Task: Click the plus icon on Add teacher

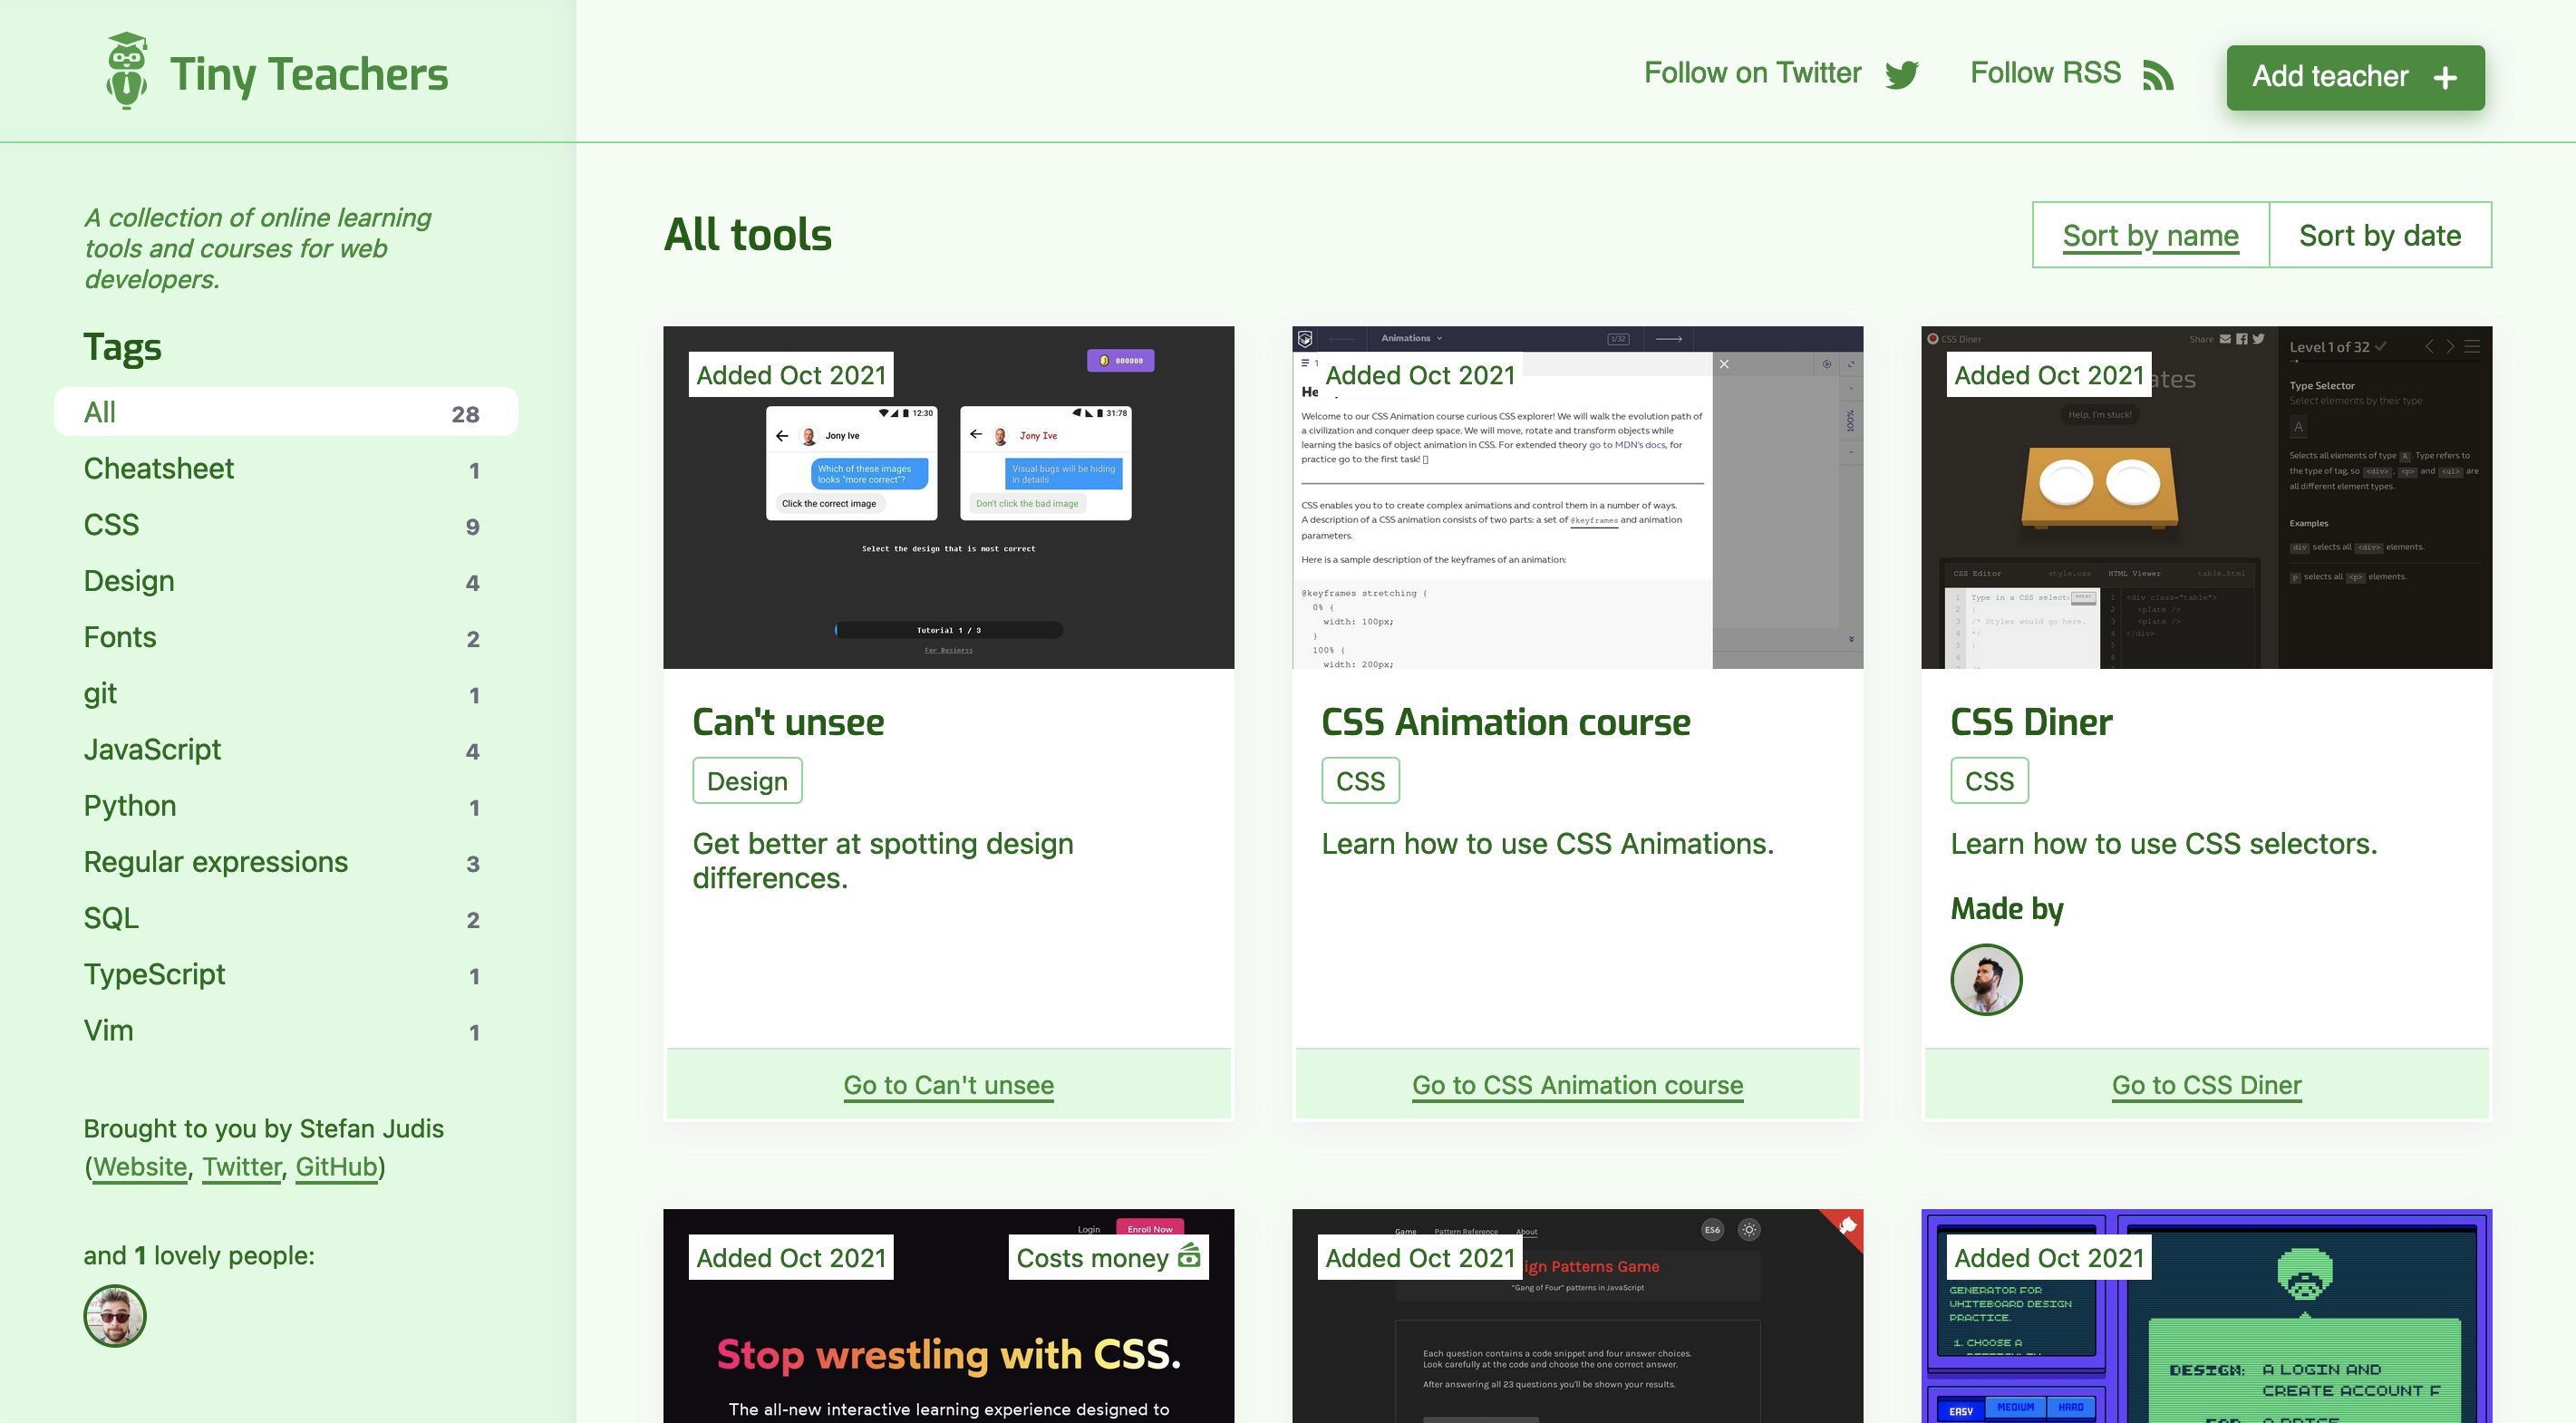Action: tap(2445, 77)
